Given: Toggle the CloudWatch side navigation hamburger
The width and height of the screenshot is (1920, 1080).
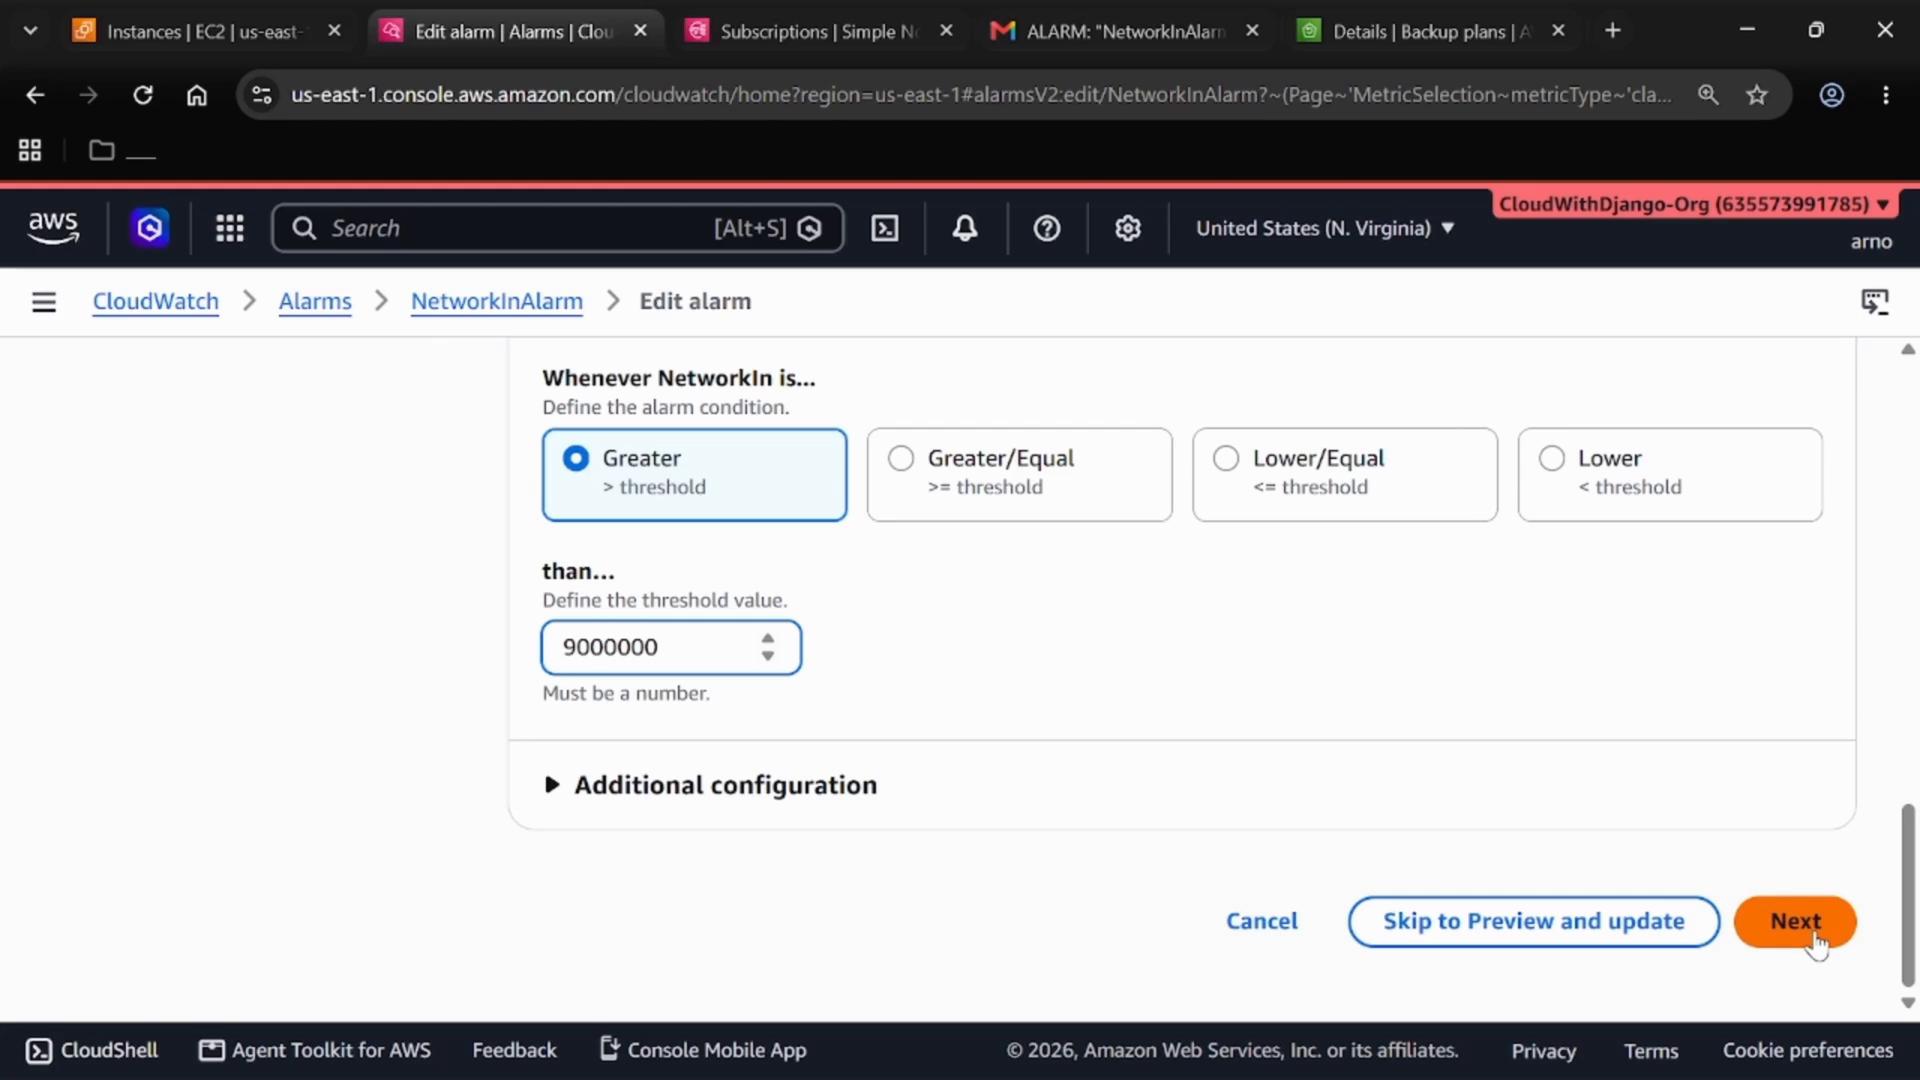Looking at the screenshot, I should click(44, 301).
